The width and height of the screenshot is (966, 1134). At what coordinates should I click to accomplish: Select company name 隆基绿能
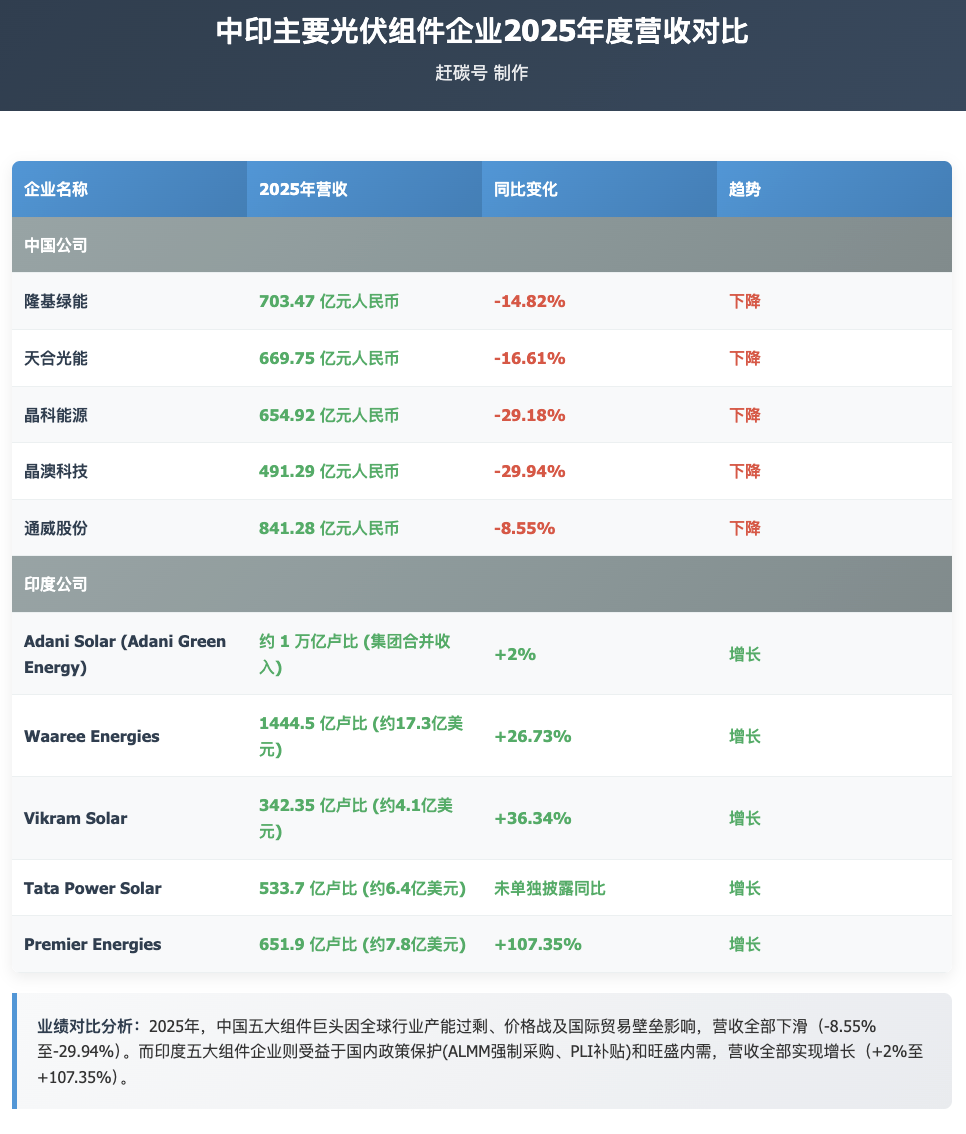click(56, 302)
